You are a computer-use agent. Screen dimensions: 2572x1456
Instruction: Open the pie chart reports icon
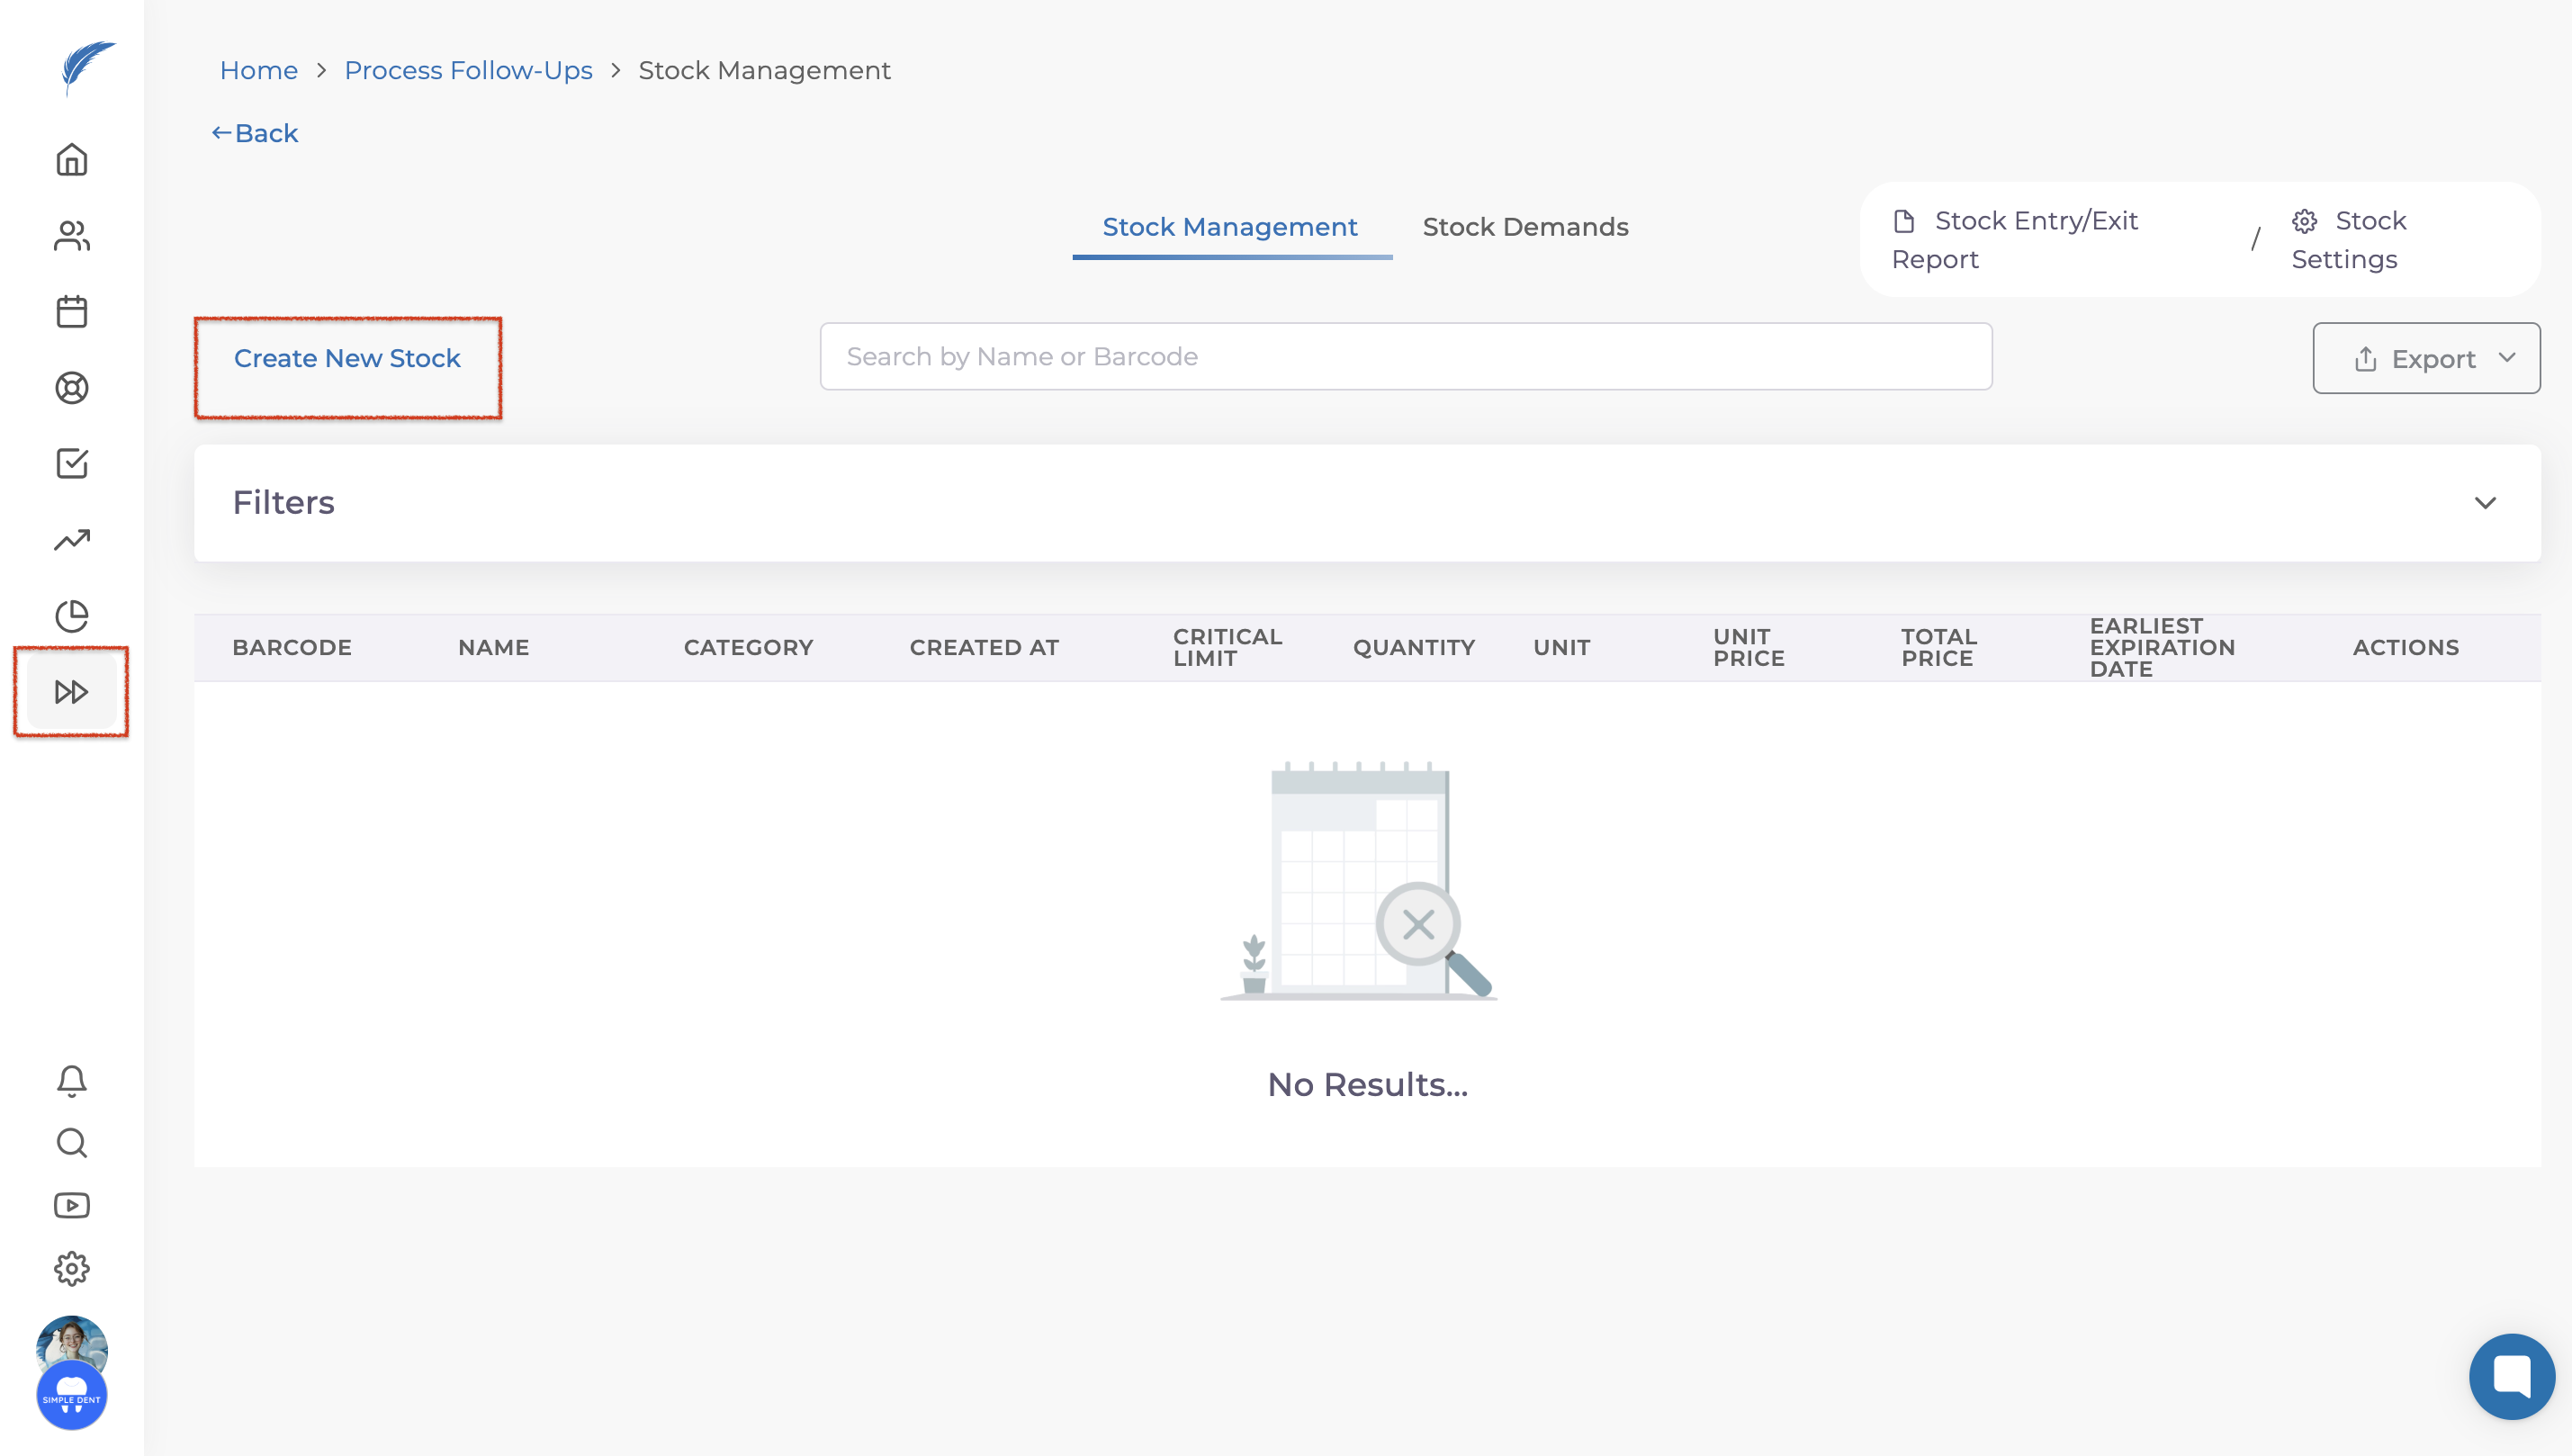[x=71, y=616]
